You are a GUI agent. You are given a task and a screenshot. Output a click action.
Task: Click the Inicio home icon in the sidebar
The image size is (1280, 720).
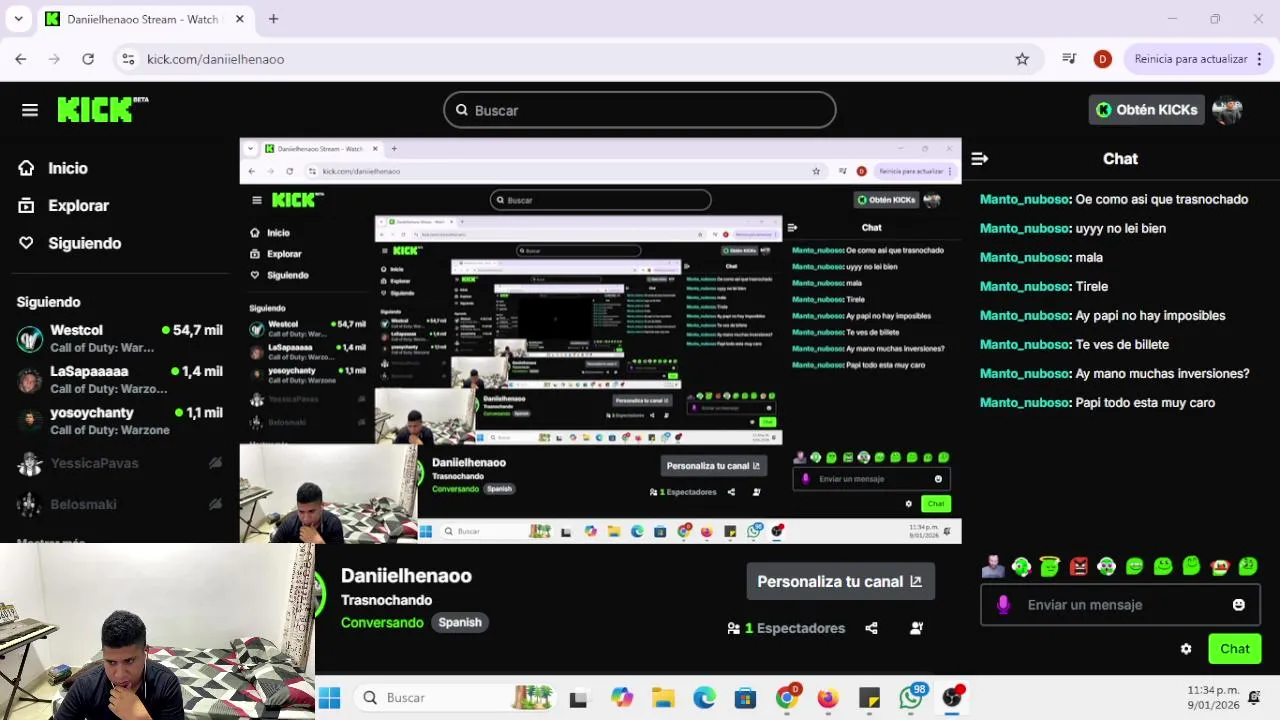26,168
